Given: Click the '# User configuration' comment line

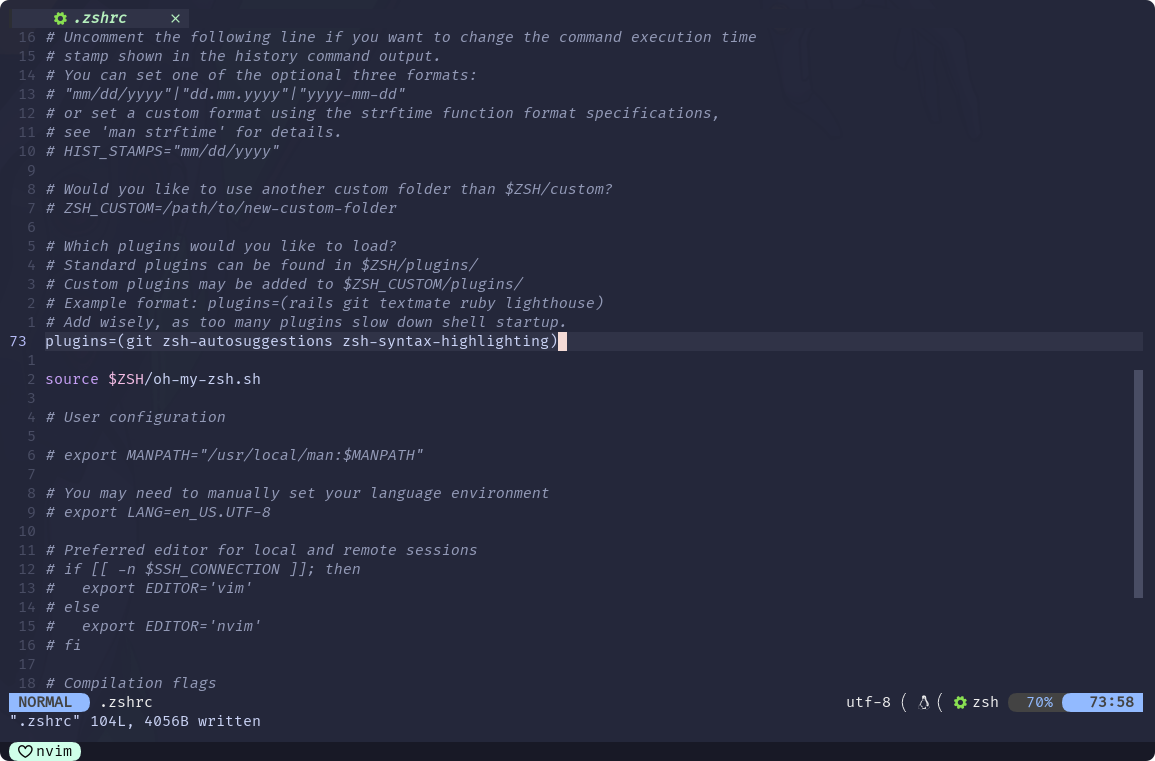Looking at the screenshot, I should [136, 417].
